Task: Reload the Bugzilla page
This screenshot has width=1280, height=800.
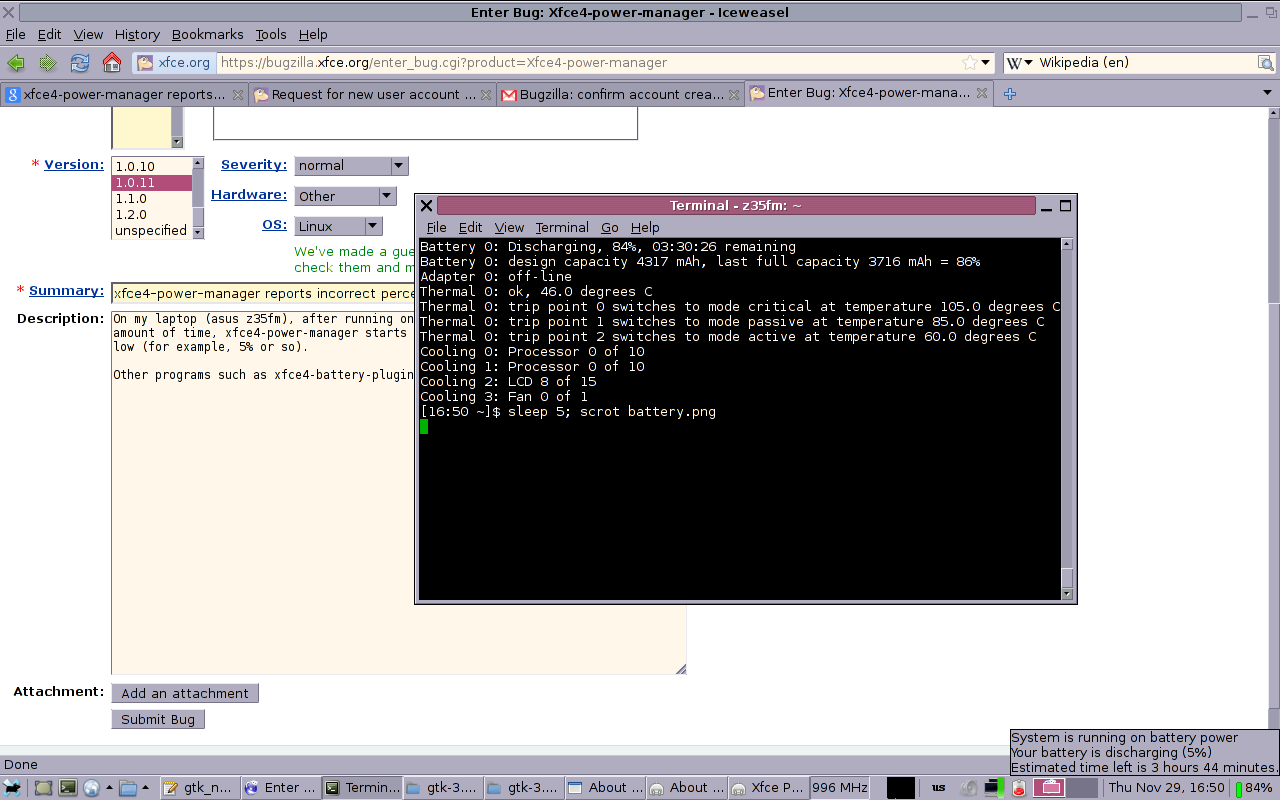Action: click(79, 62)
